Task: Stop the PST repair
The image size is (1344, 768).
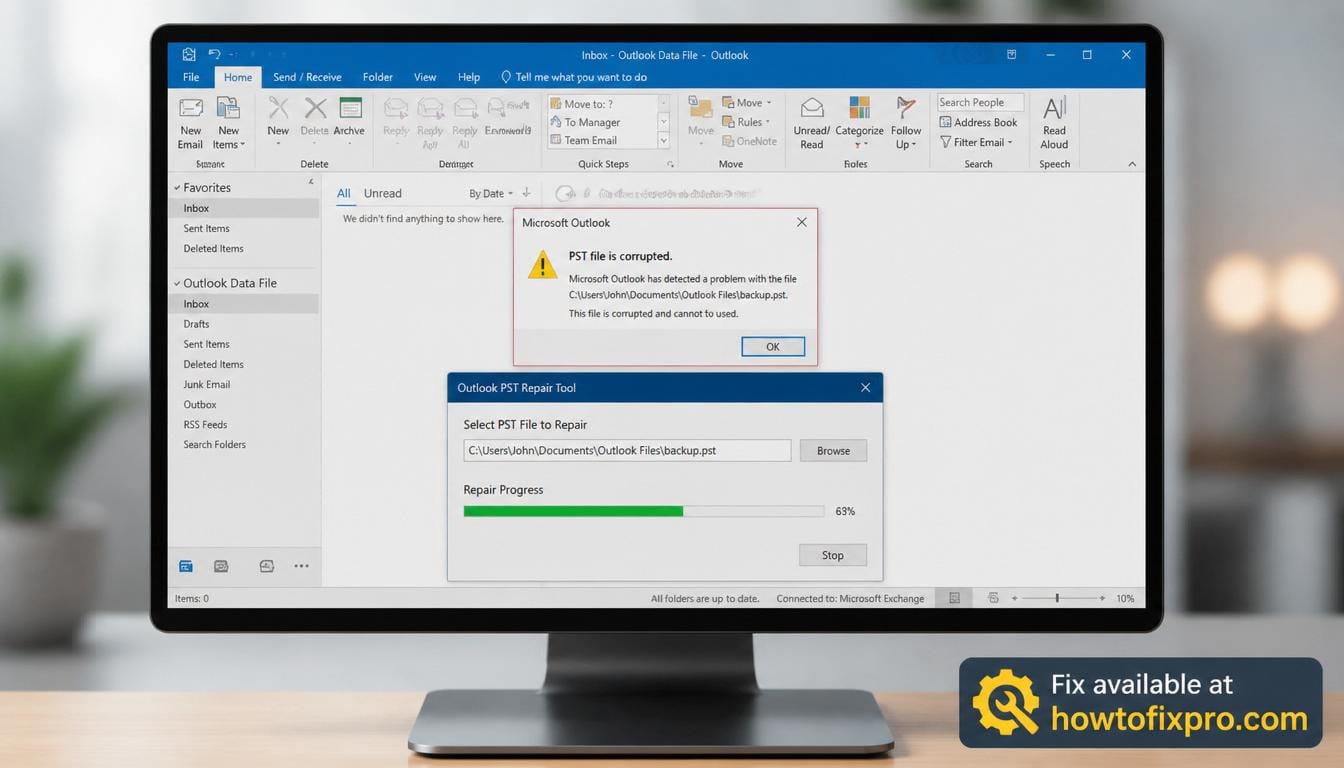Action: click(x=833, y=555)
